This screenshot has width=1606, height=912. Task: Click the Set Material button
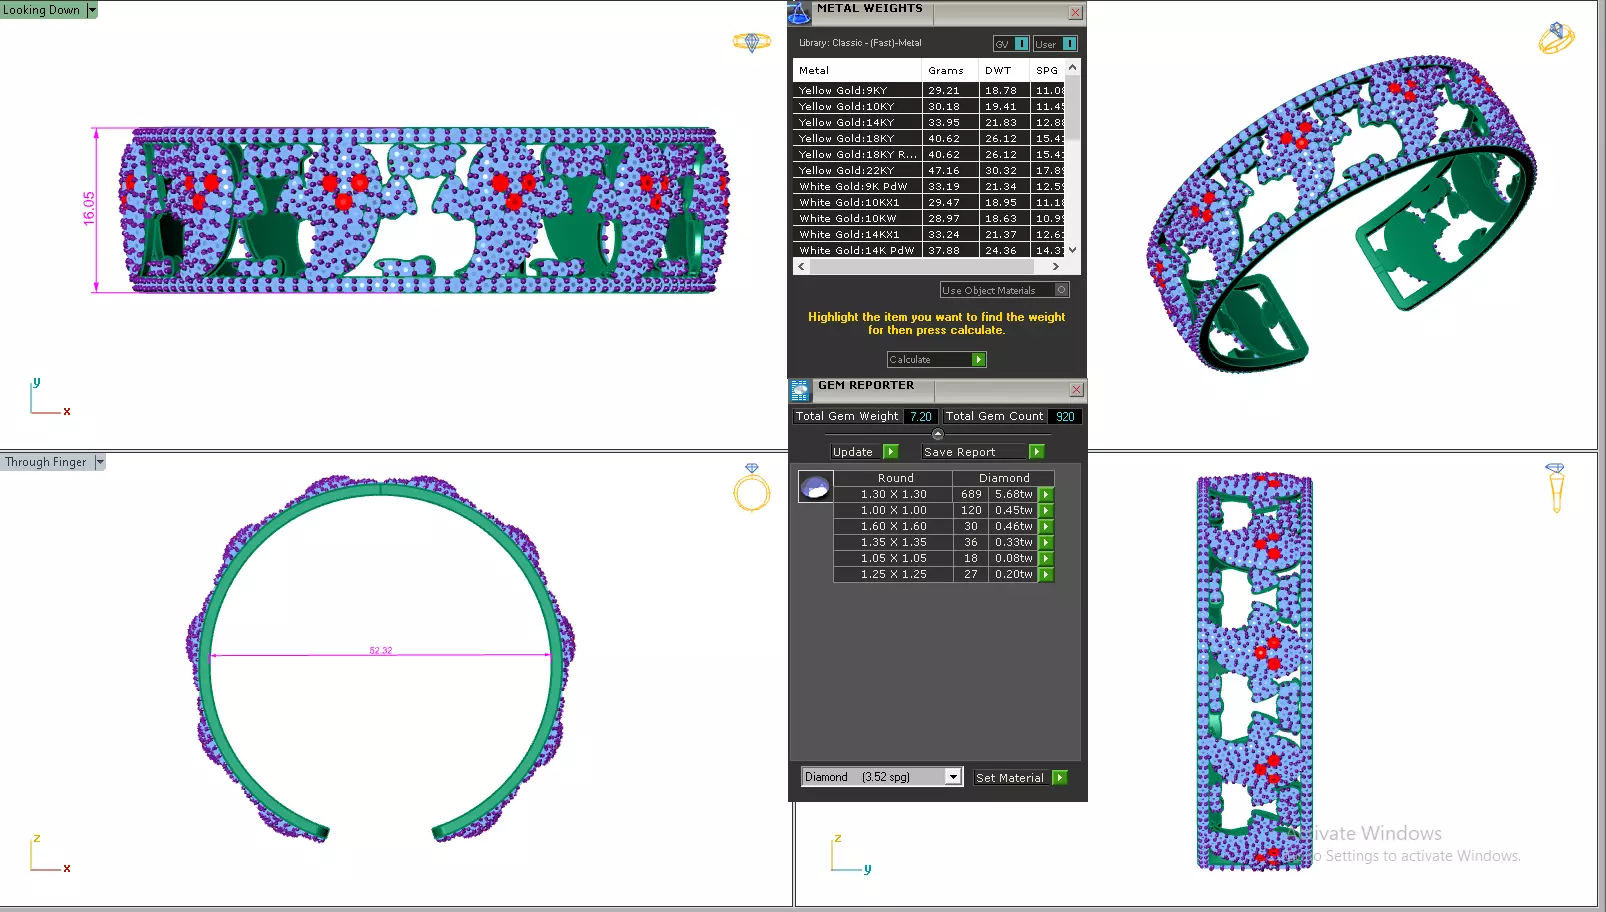pos(1012,778)
